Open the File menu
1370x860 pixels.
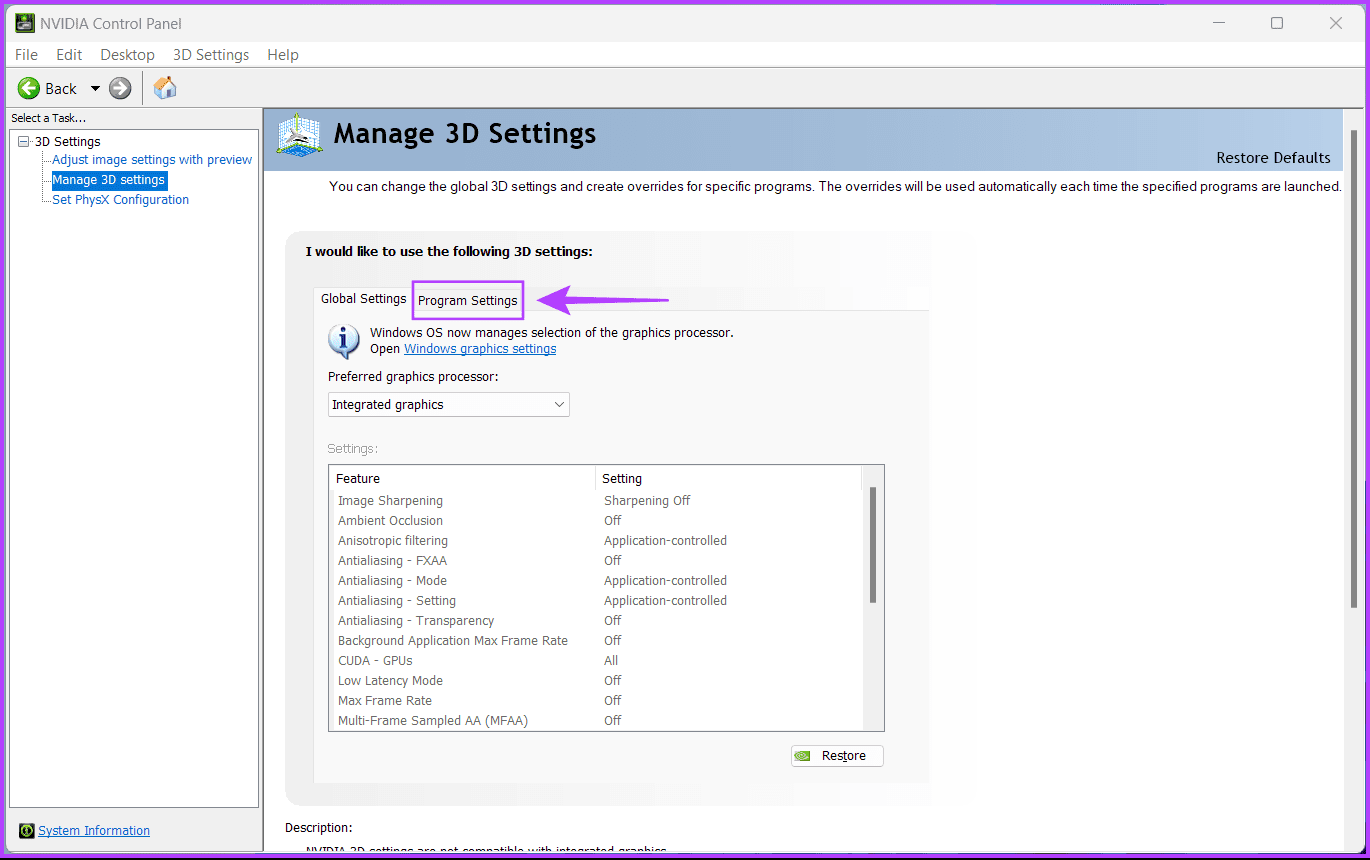[x=26, y=55]
